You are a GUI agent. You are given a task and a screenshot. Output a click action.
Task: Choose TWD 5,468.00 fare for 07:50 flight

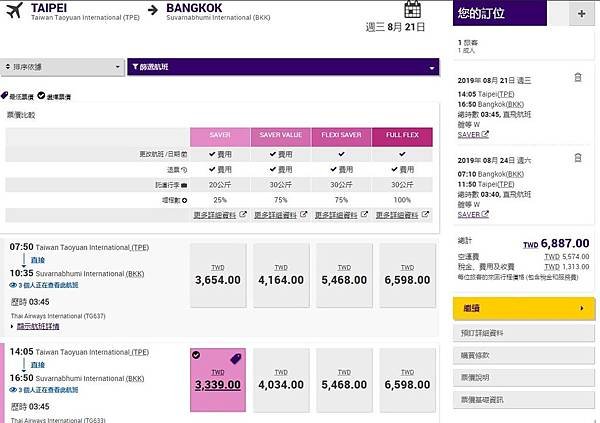coord(344,275)
